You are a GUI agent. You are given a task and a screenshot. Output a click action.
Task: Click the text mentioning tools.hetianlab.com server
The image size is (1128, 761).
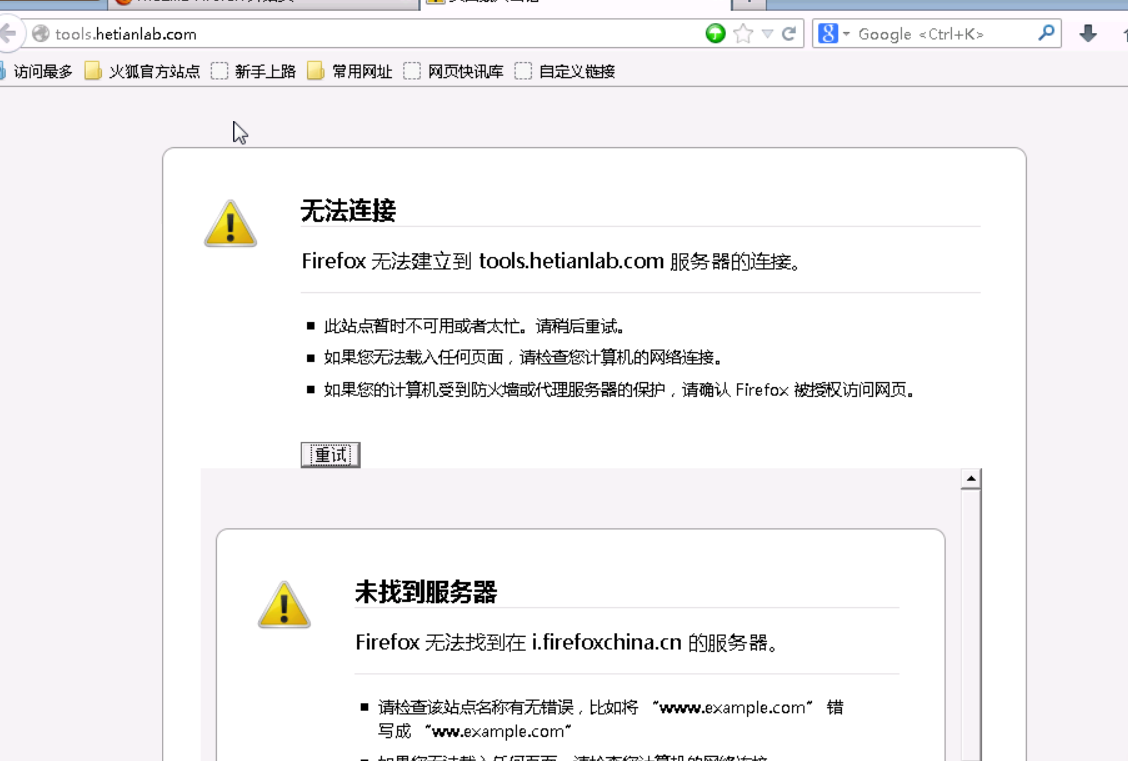(551, 261)
